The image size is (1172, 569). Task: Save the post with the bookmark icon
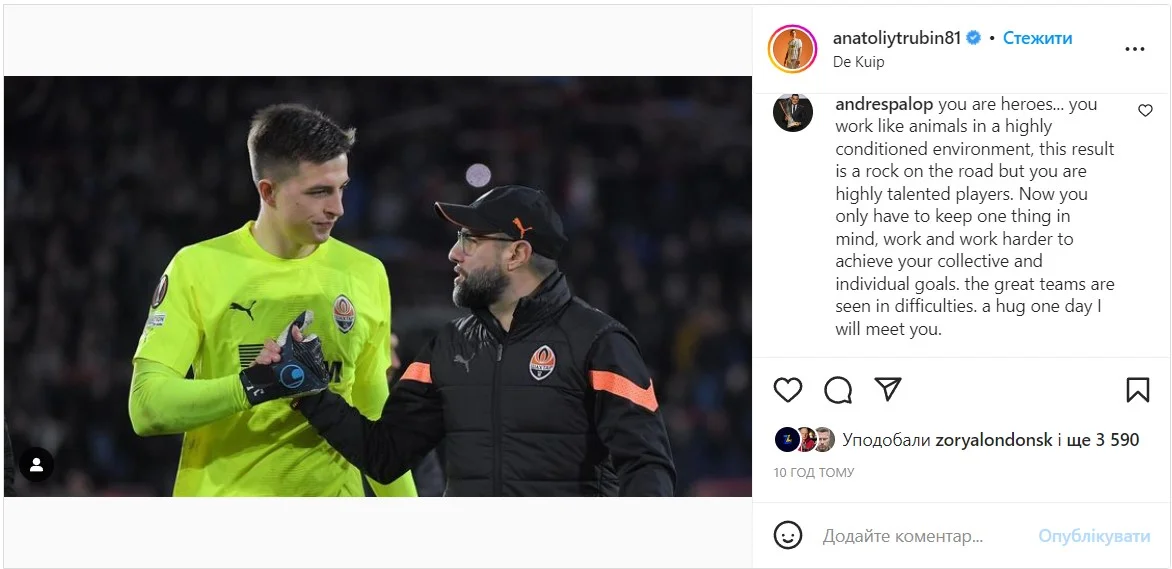pos(1137,389)
